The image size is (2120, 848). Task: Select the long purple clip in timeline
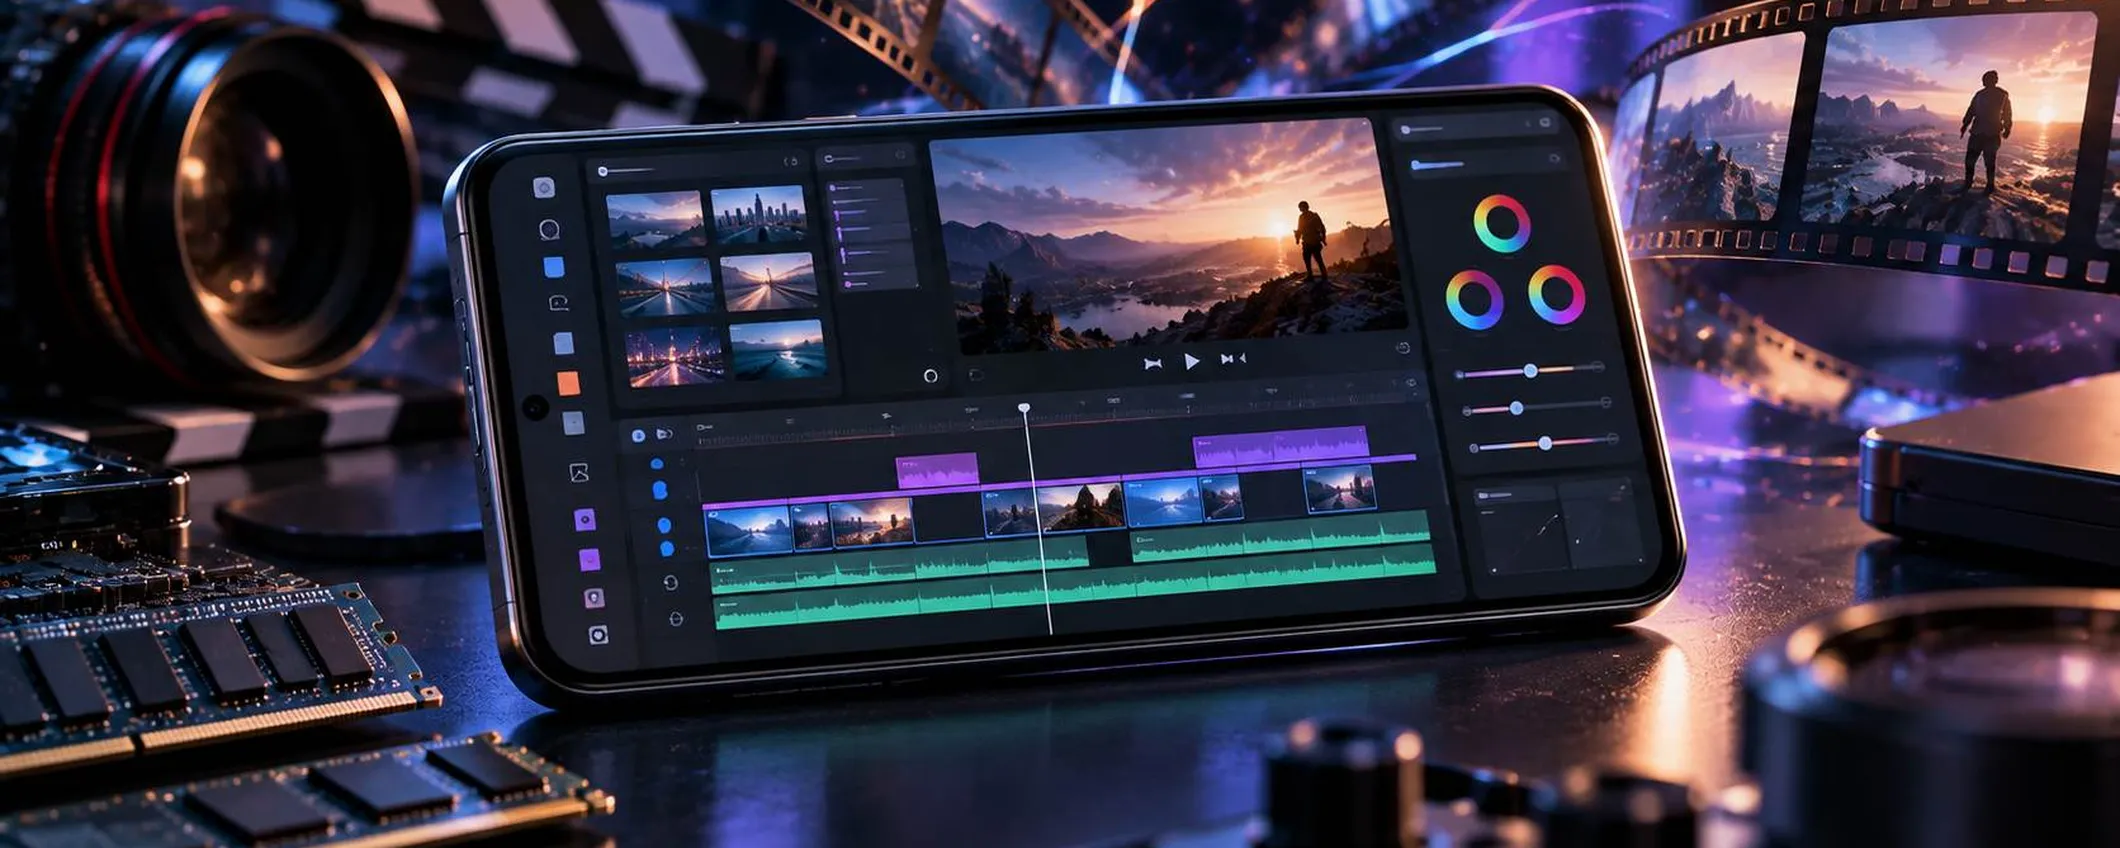[x=1282, y=447]
